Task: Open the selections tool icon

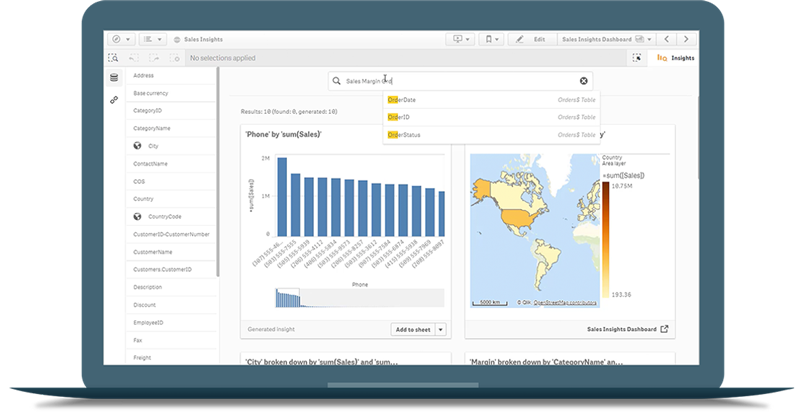Action: click(636, 59)
